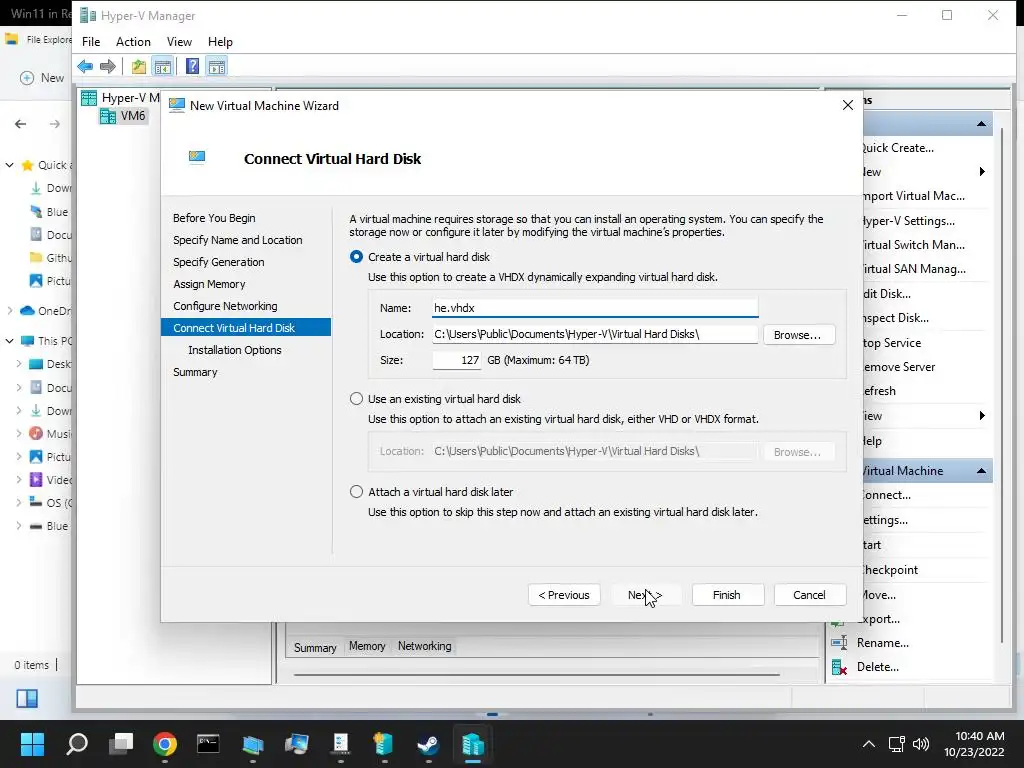Select the Hyper-V Manager root node icon
1024x768 pixels.
(89, 98)
